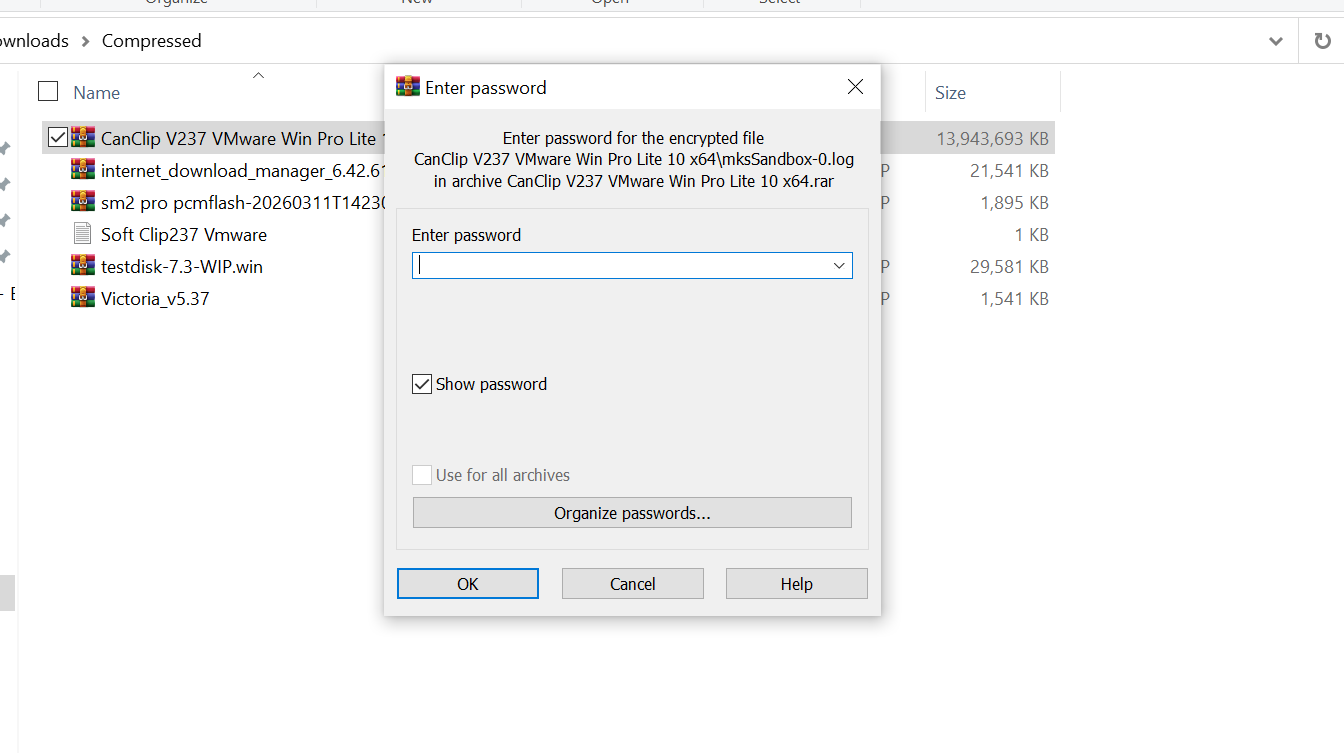
Task: Click the internet_download_manager archive icon
Action: point(83,170)
